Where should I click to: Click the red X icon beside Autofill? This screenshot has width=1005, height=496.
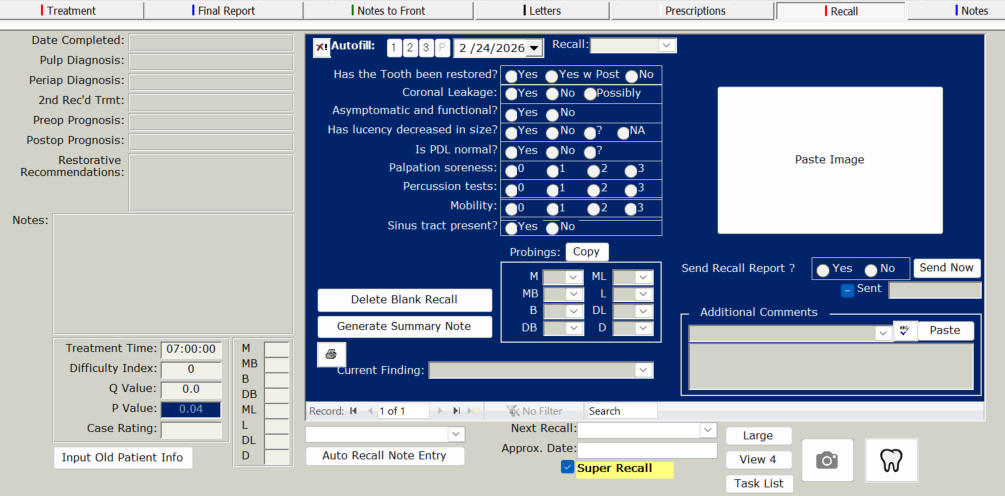(321, 47)
